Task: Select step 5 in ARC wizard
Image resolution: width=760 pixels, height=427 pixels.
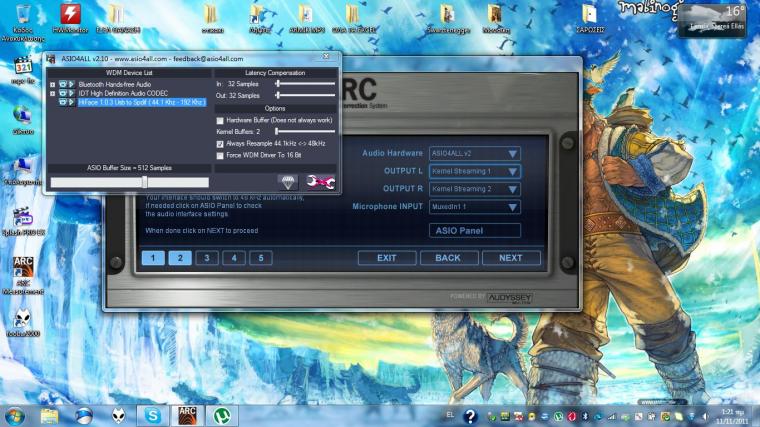Action: pyautogui.click(x=260, y=257)
